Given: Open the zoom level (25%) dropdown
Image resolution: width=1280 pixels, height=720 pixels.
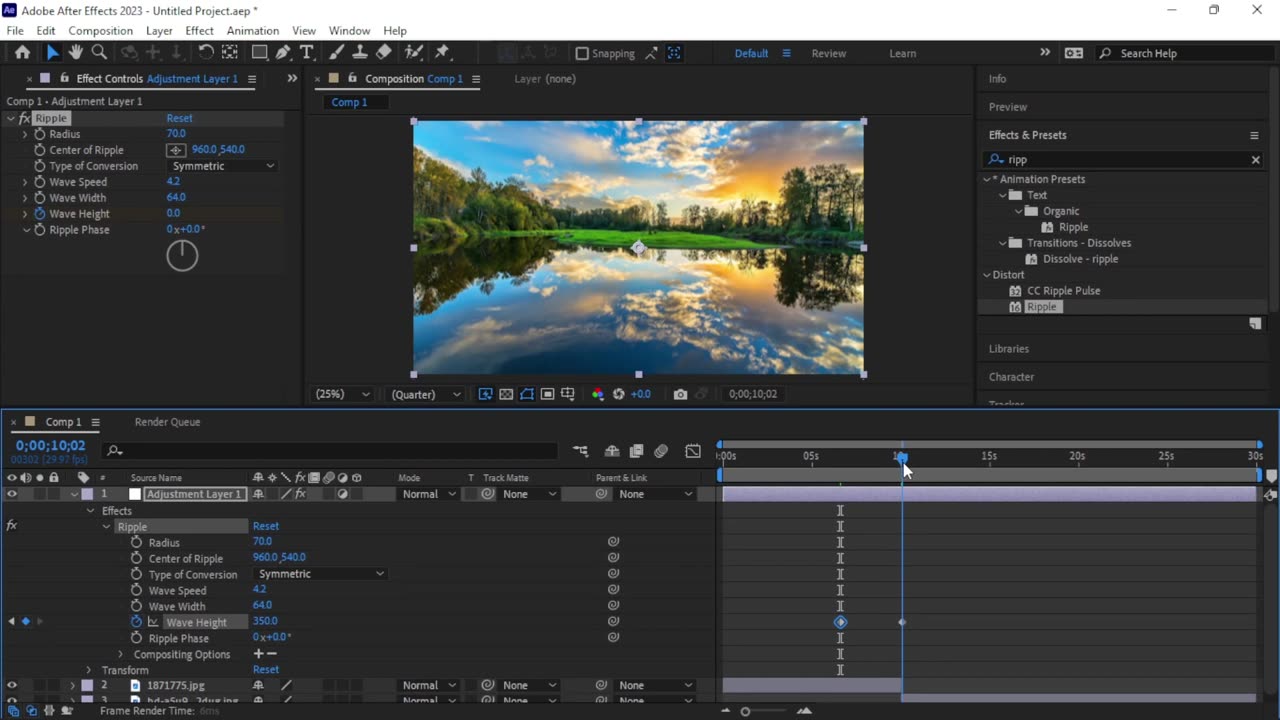Looking at the screenshot, I should click(342, 394).
